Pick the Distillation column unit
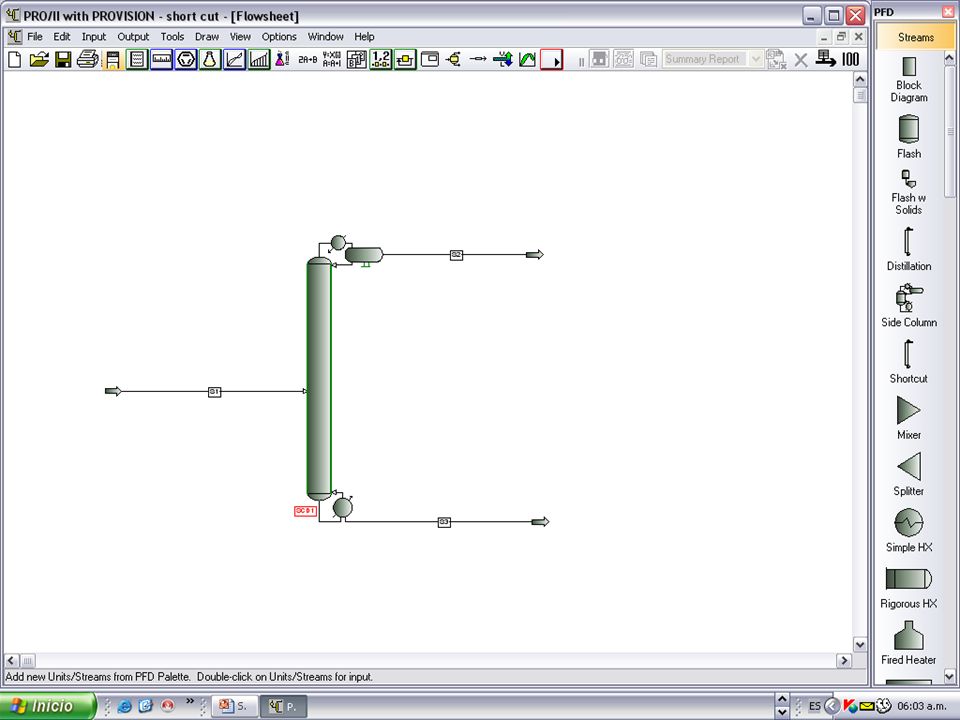The width and height of the screenshot is (960, 720). [x=909, y=249]
